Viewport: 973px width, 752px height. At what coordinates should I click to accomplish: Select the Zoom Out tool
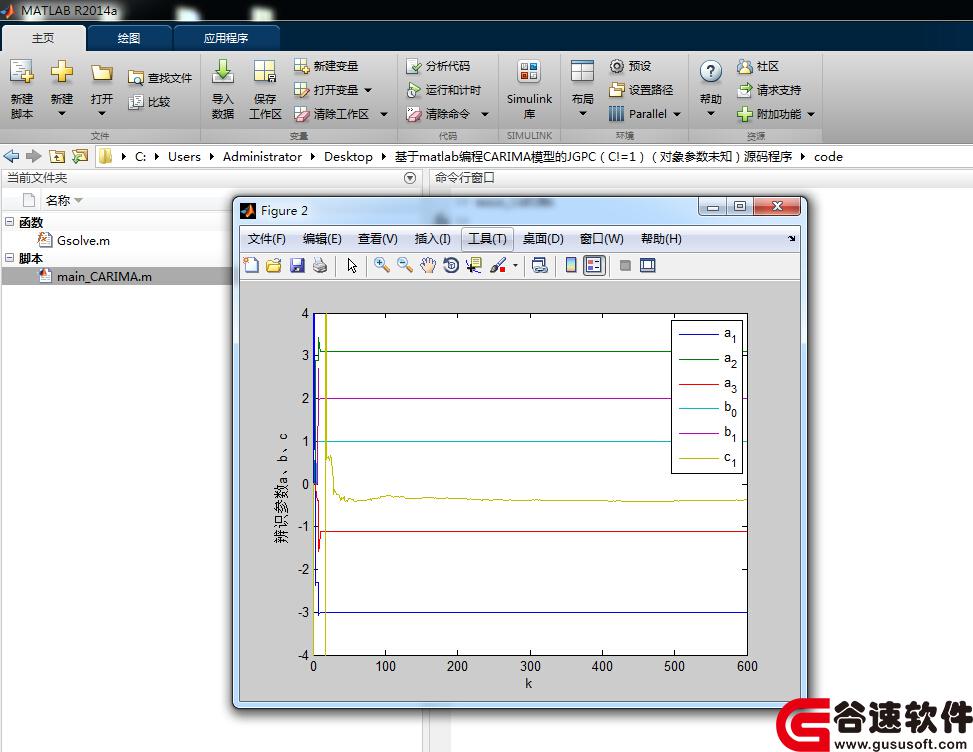tap(405, 266)
